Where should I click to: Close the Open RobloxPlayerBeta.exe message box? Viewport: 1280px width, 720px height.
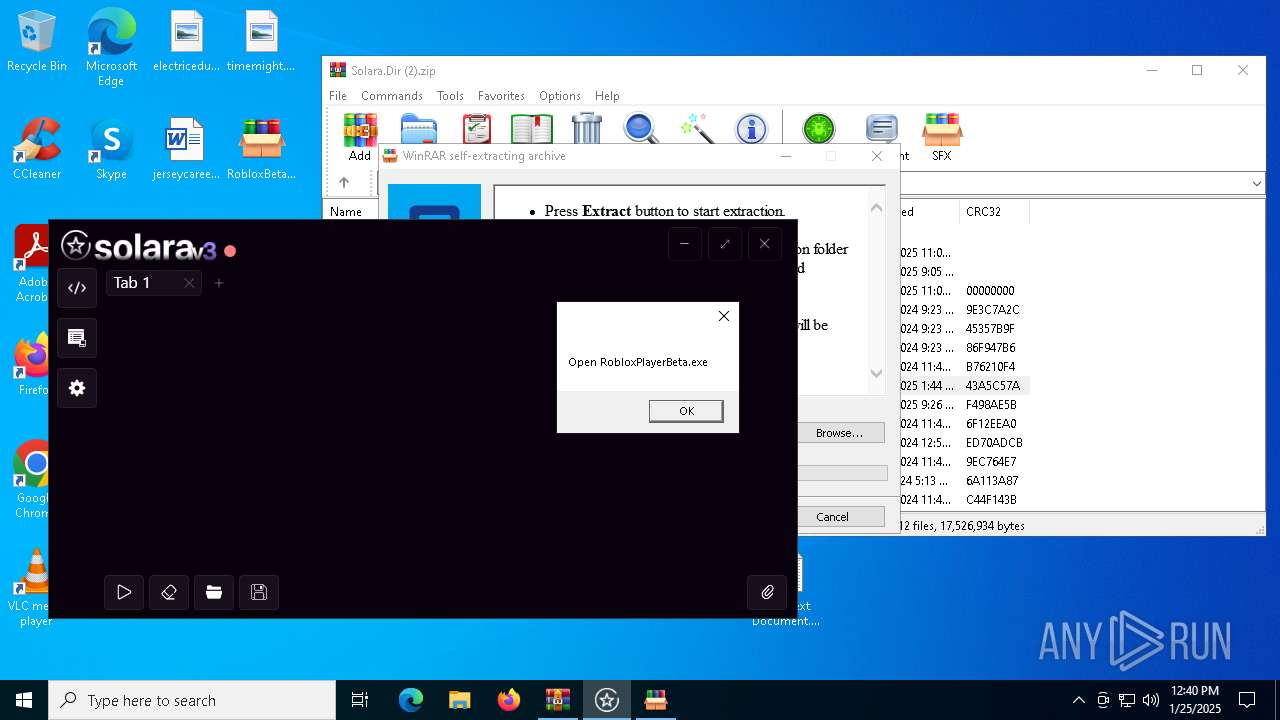pyautogui.click(x=724, y=316)
